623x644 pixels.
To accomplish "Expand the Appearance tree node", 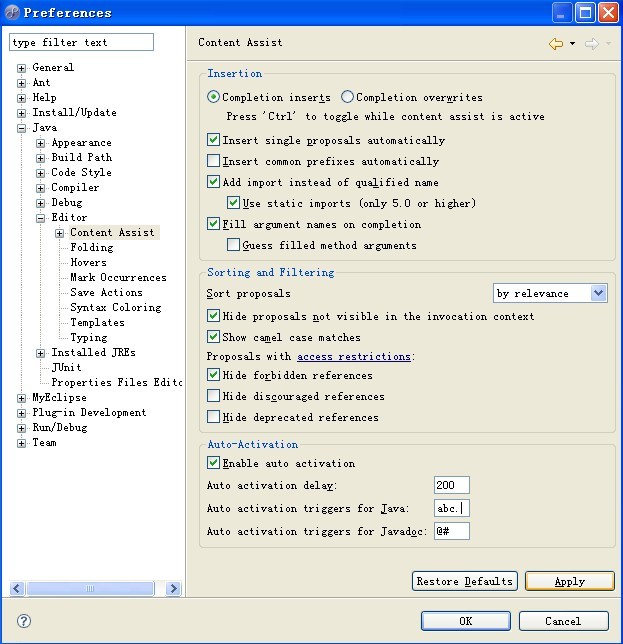I will 40,143.
